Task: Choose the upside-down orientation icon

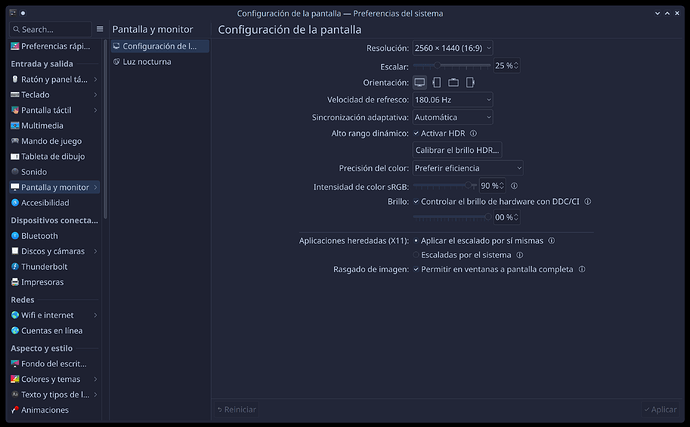Action: (x=453, y=82)
